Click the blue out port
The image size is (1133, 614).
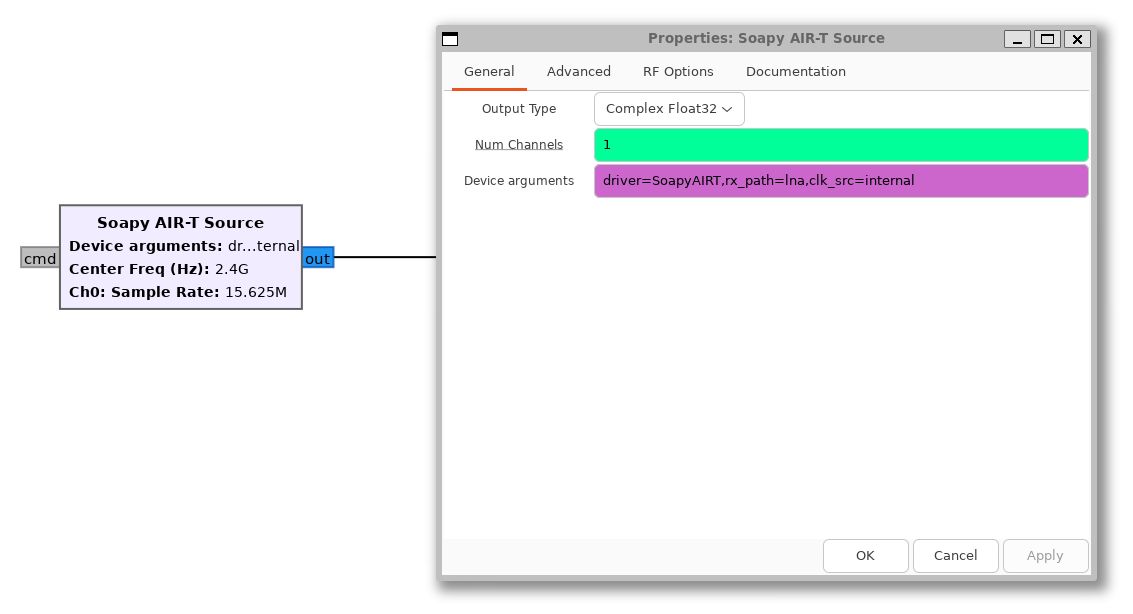pos(318,259)
